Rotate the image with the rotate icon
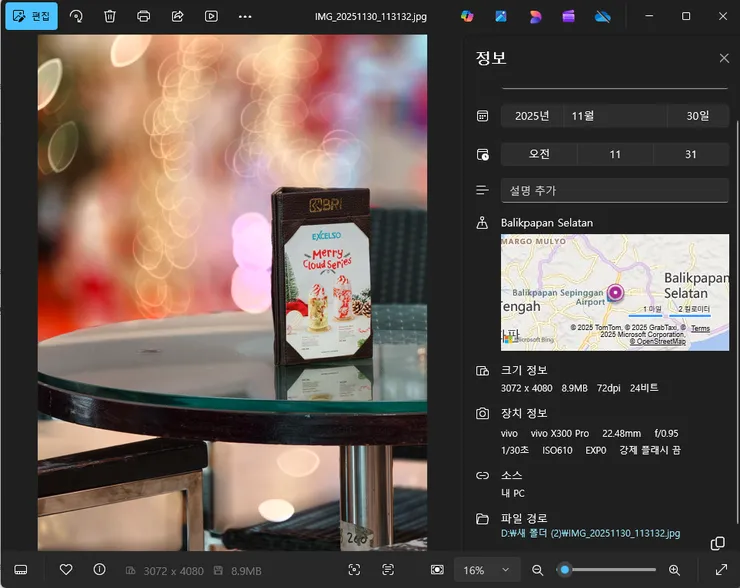Image resolution: width=740 pixels, height=588 pixels. [x=76, y=17]
